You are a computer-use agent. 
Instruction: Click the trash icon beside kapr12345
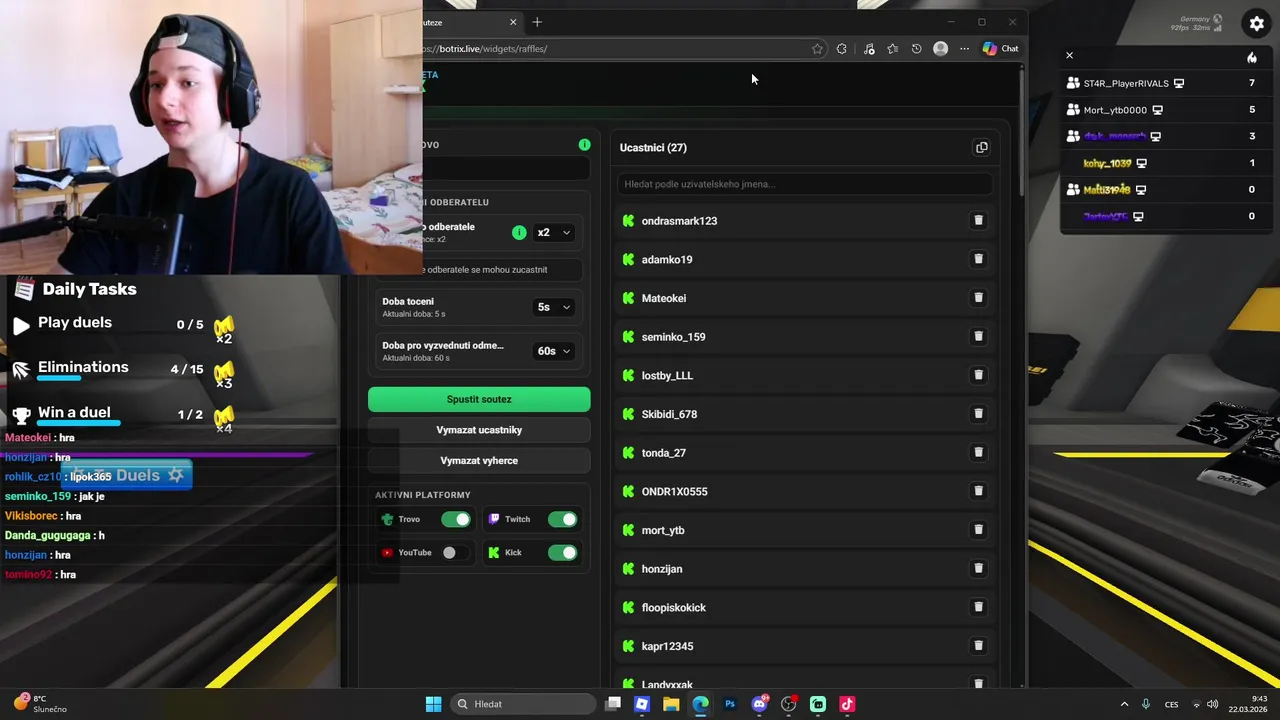point(979,645)
